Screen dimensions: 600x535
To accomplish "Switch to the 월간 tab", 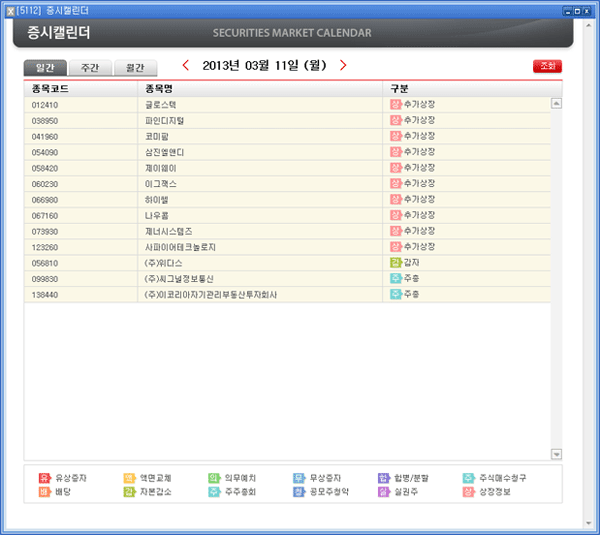I will (x=135, y=68).
